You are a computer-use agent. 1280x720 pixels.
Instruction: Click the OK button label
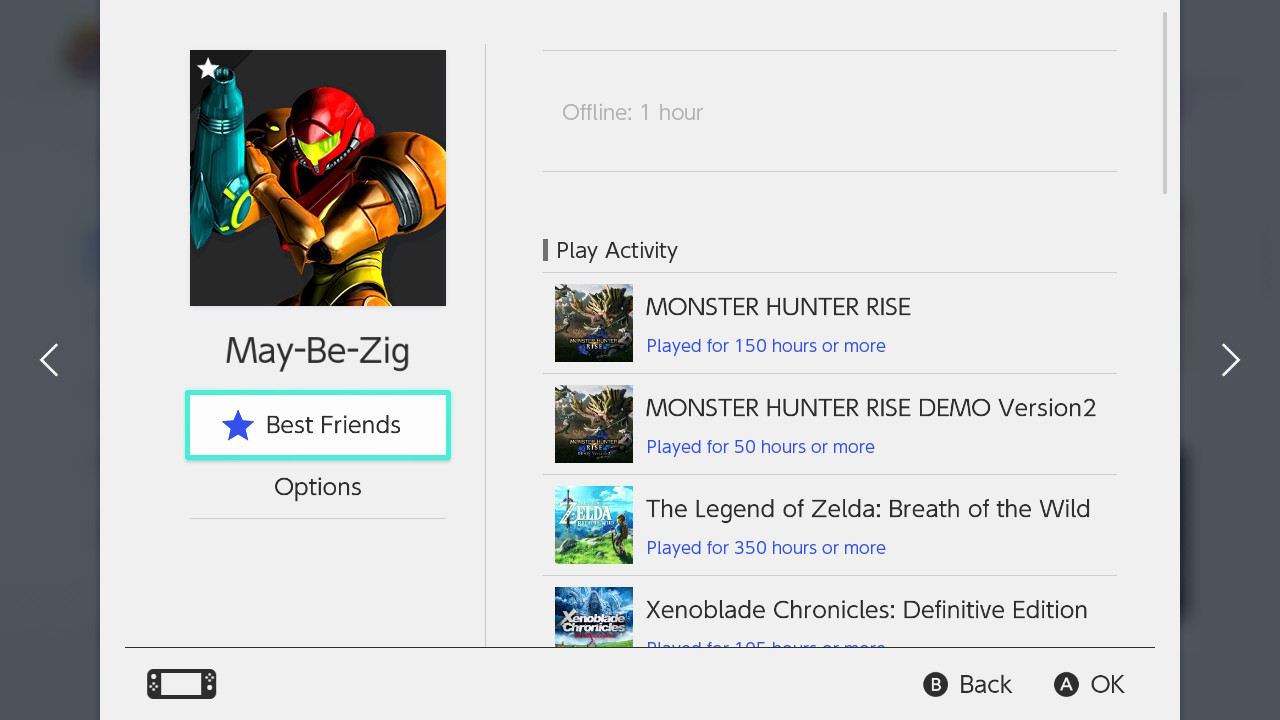coord(1107,684)
